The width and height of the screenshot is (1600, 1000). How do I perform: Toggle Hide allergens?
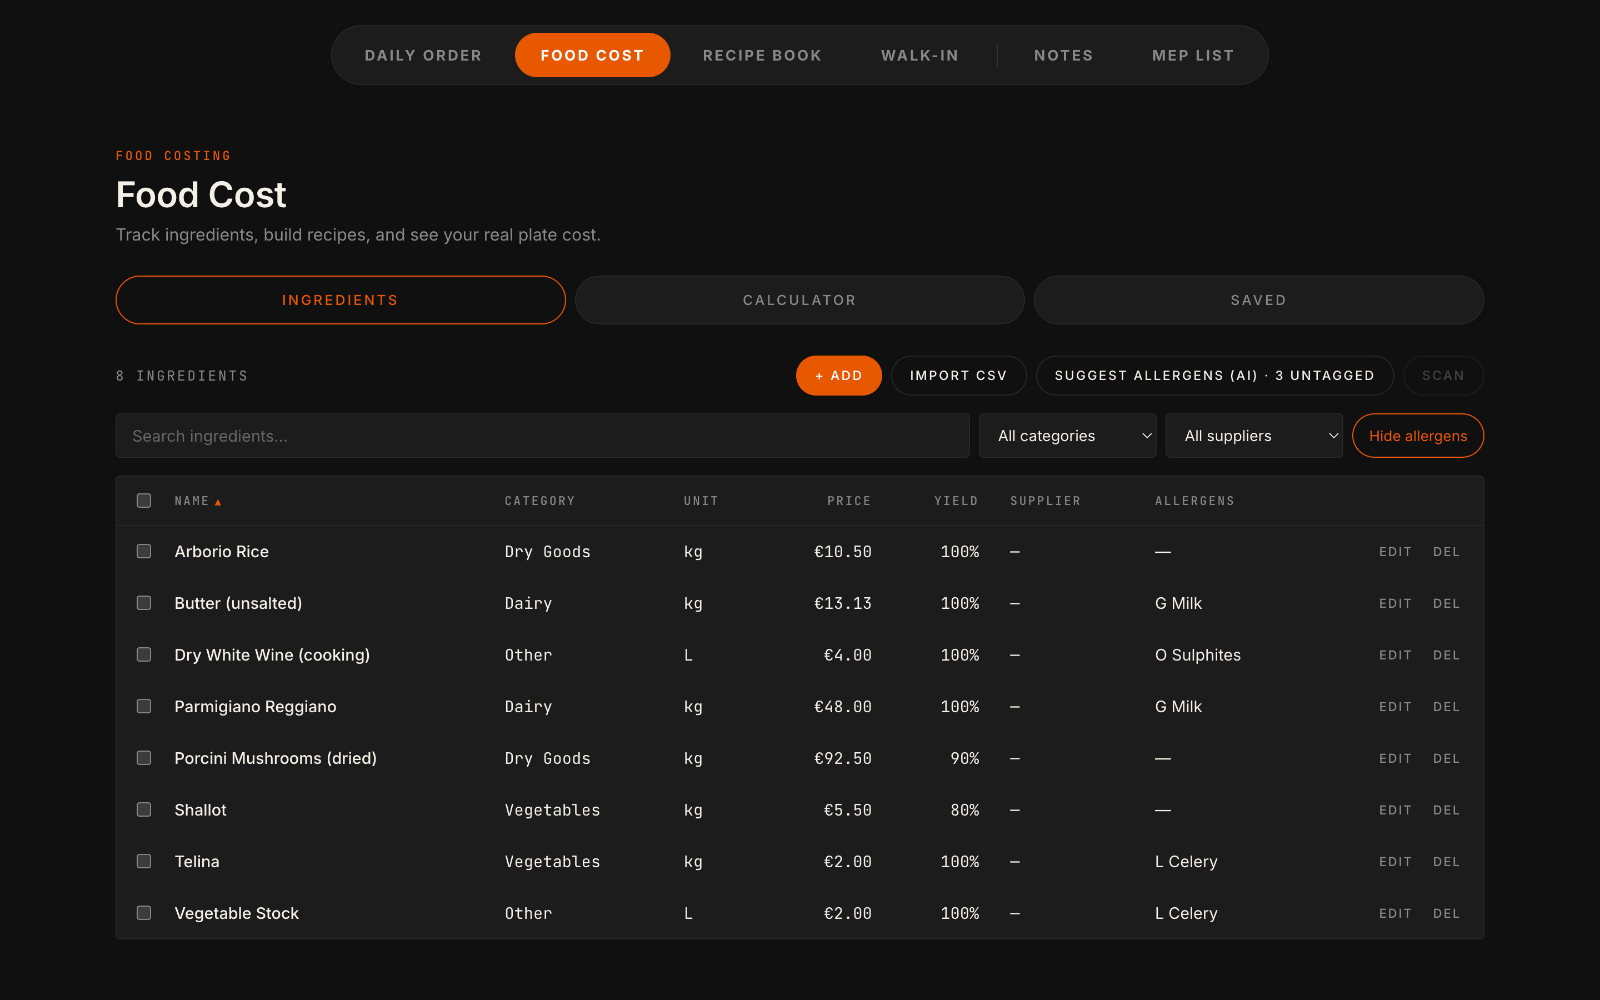1418,436
